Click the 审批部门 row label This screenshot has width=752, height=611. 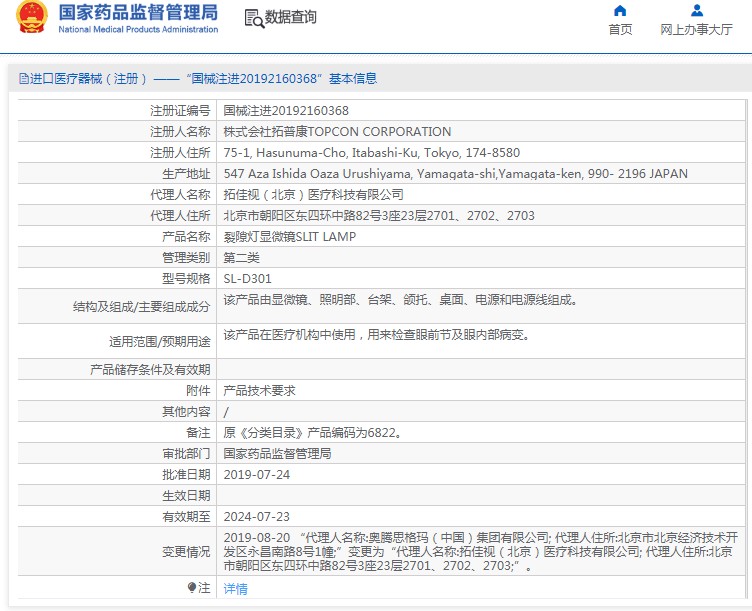coord(186,454)
